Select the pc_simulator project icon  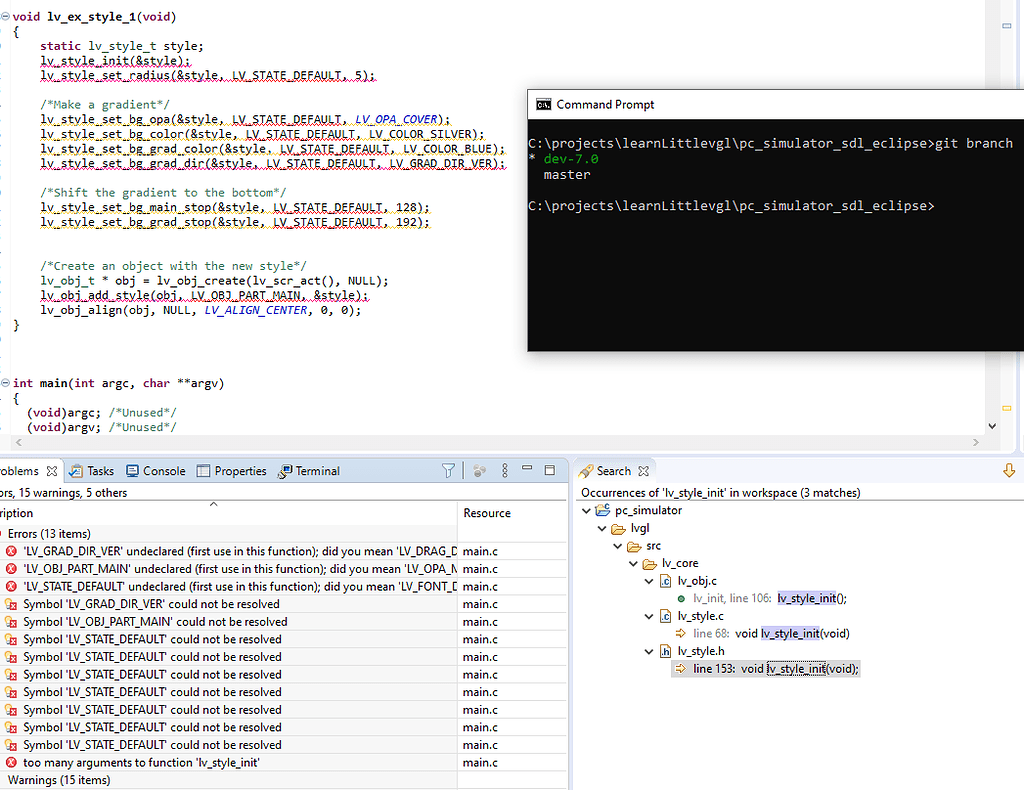603,511
